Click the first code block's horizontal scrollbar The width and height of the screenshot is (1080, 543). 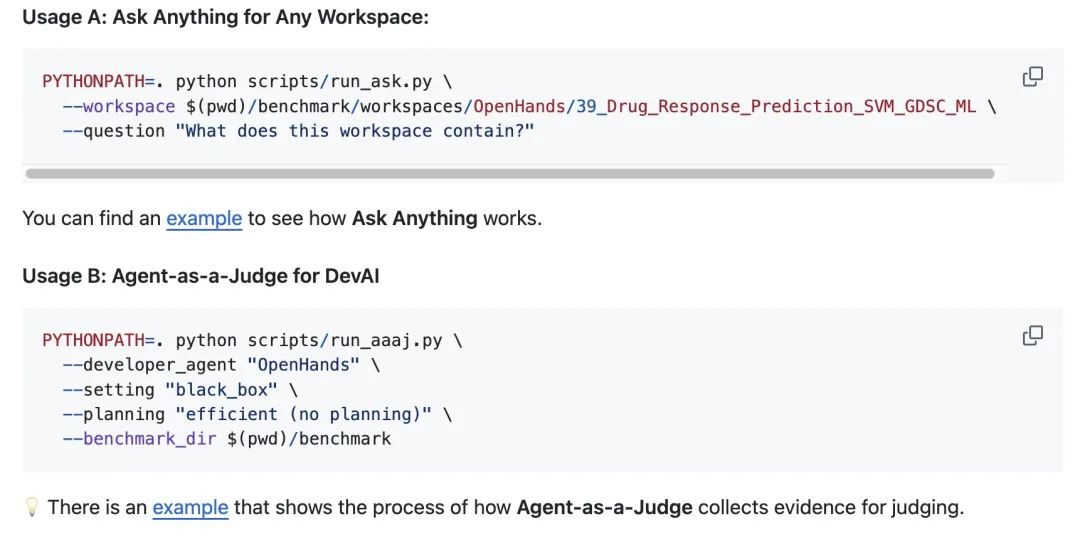pos(510,173)
